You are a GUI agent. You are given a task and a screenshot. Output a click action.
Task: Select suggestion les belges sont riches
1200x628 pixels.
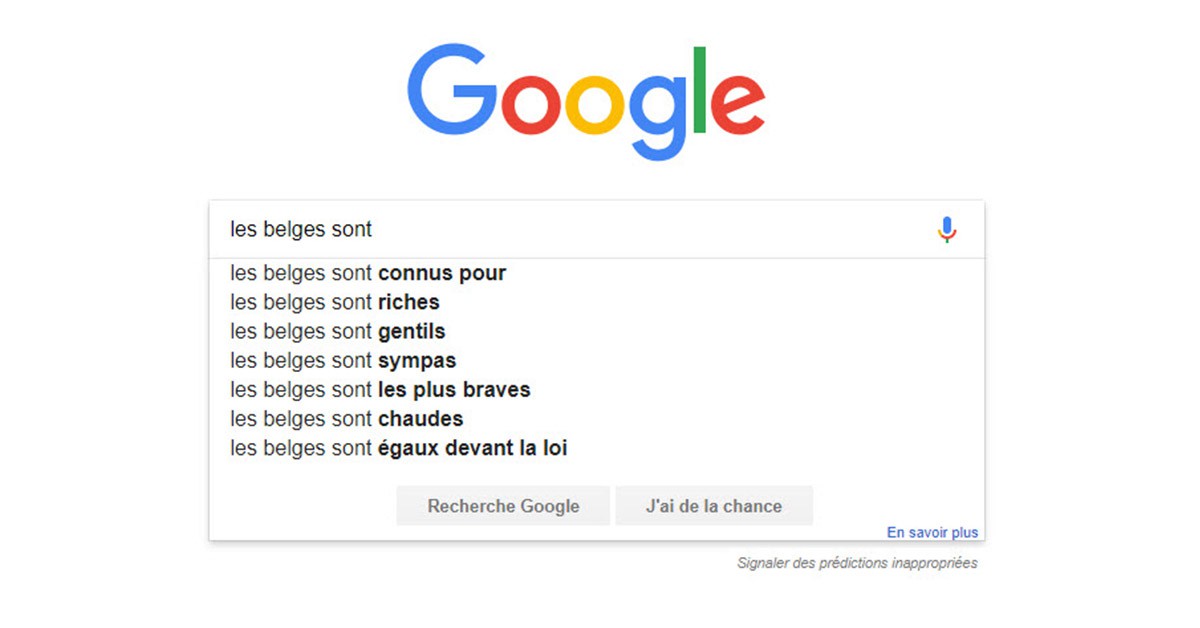334,302
